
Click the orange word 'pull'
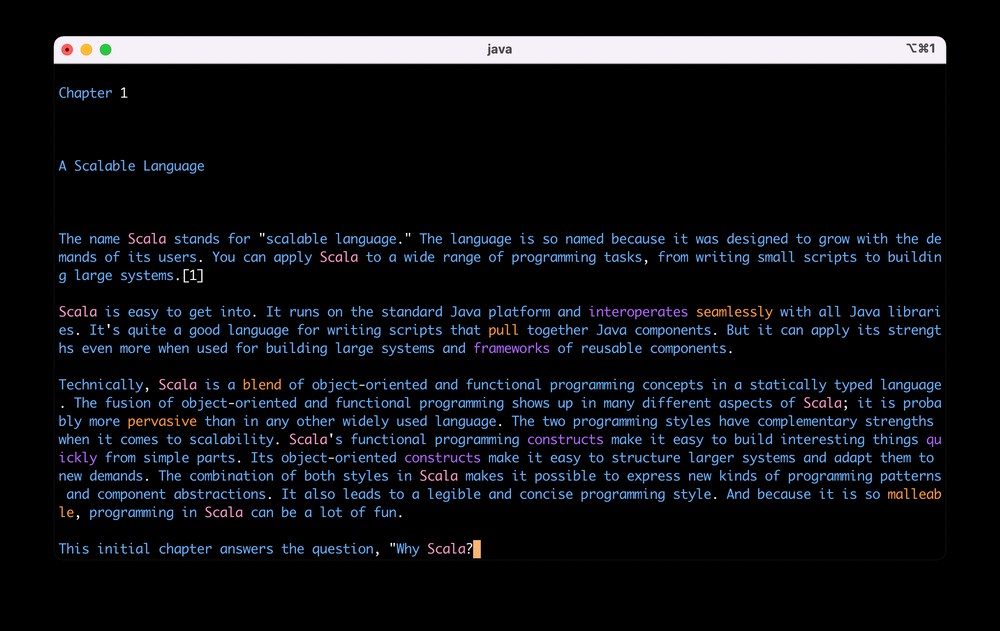pyautogui.click(x=503, y=330)
